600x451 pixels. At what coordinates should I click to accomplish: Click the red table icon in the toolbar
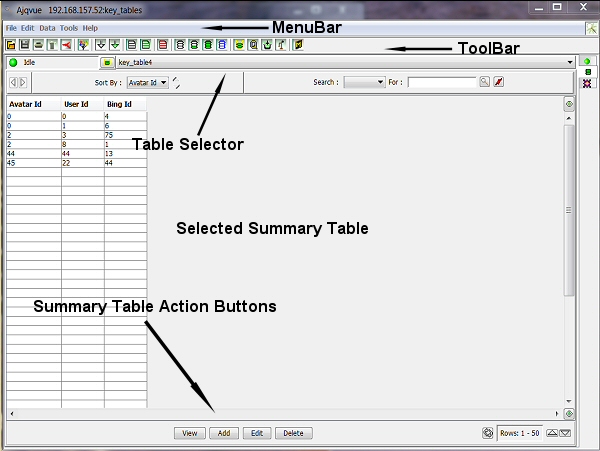162,45
